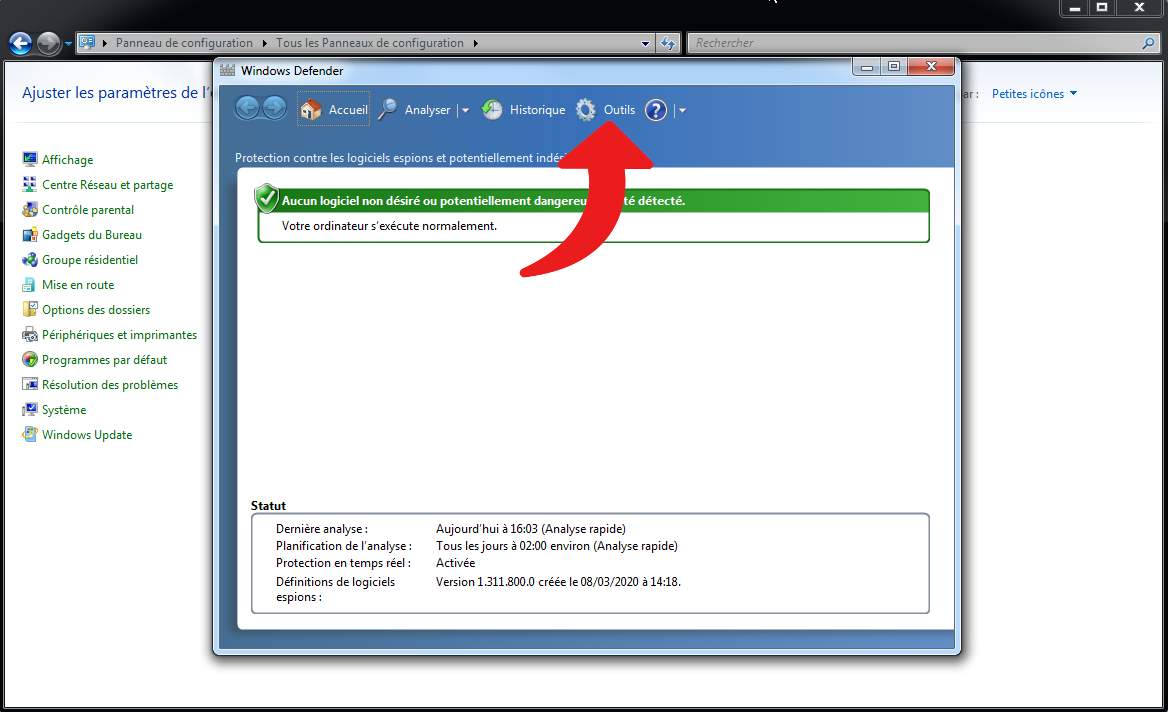Expand the help options dropdown arrow
The image size is (1168, 712).
(x=682, y=110)
